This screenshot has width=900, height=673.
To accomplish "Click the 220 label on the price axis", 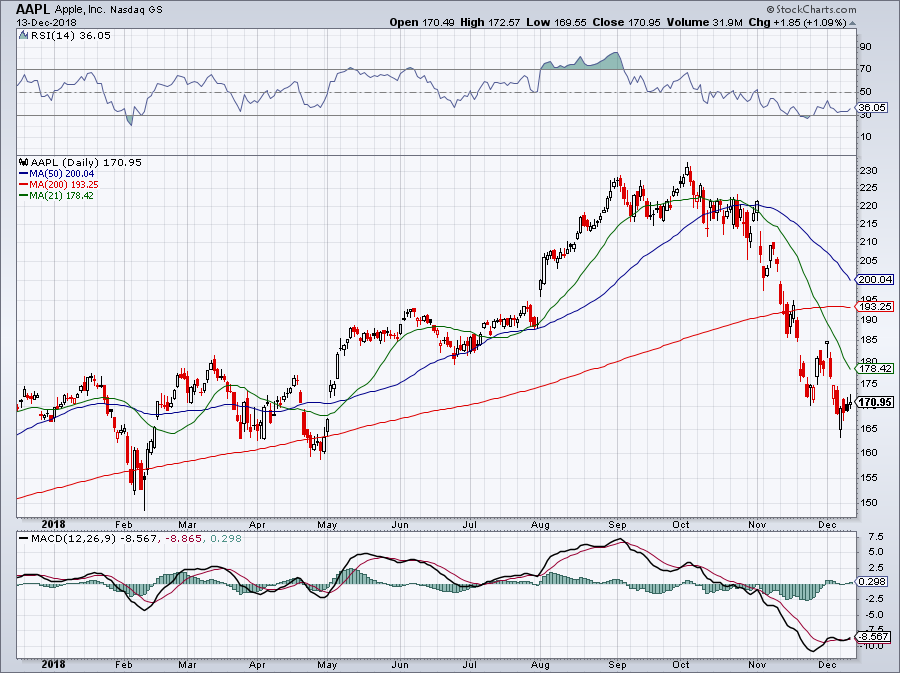I will 868,206.
